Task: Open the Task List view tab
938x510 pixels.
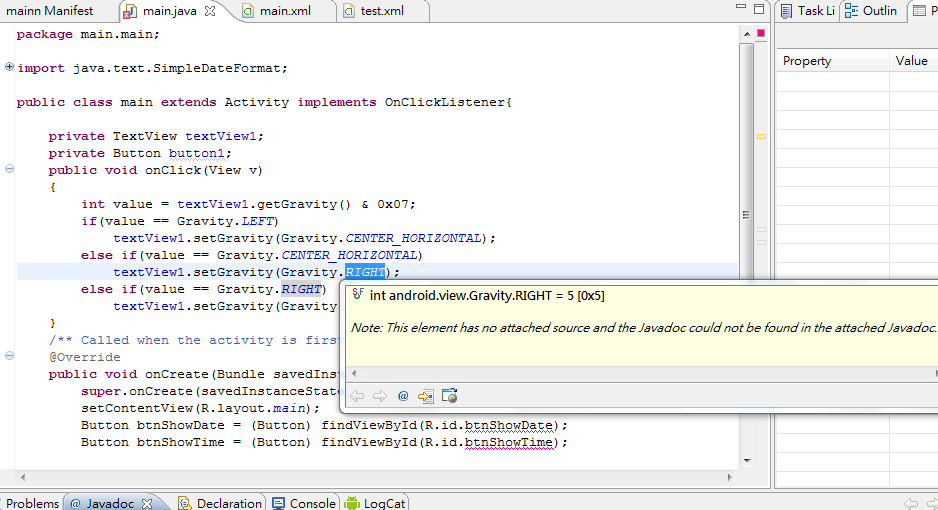Action: click(x=808, y=11)
